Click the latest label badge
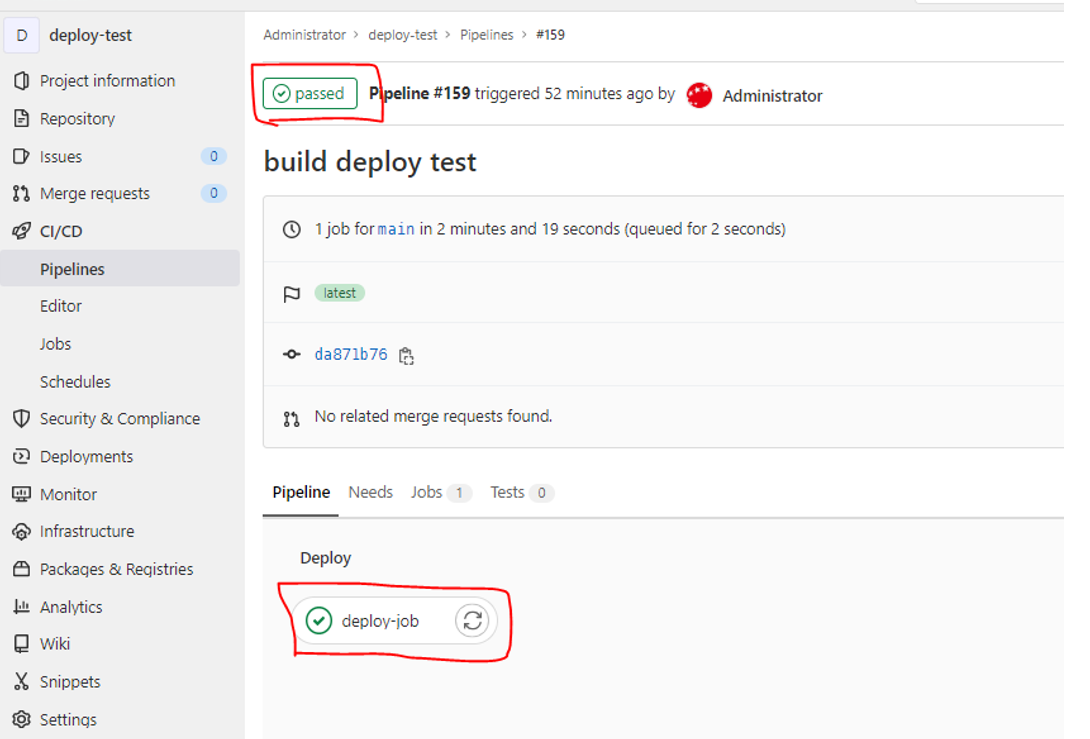Screen dimensions: 1090x739 pos(339,293)
